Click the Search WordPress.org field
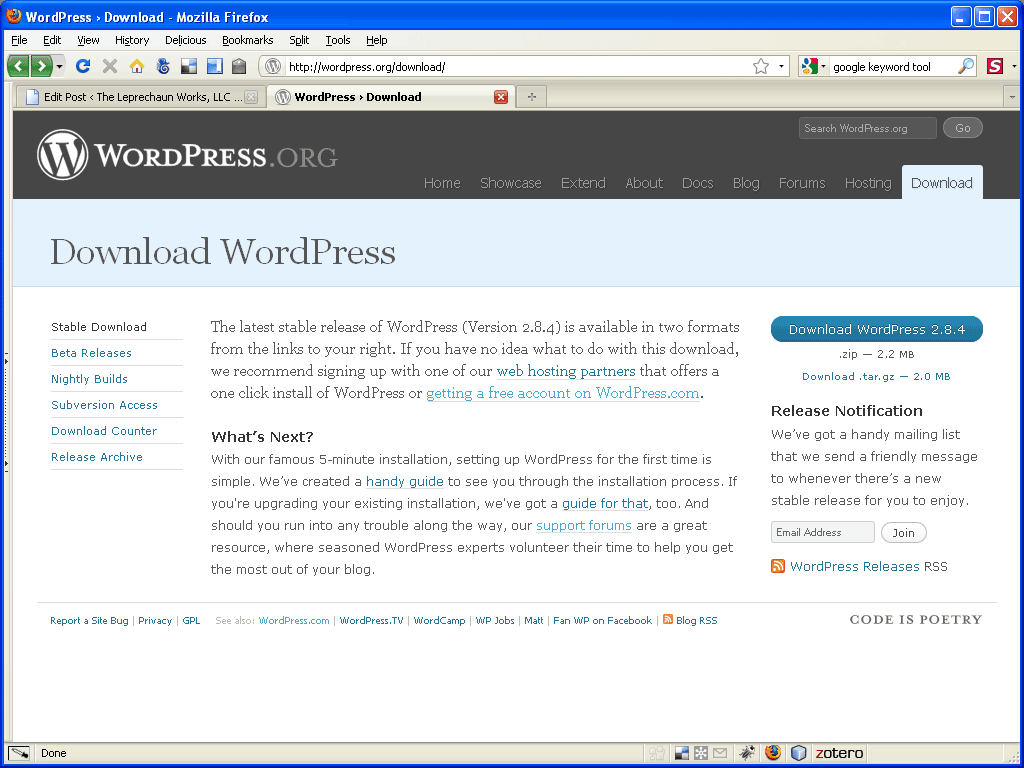This screenshot has width=1024, height=768. coord(867,128)
